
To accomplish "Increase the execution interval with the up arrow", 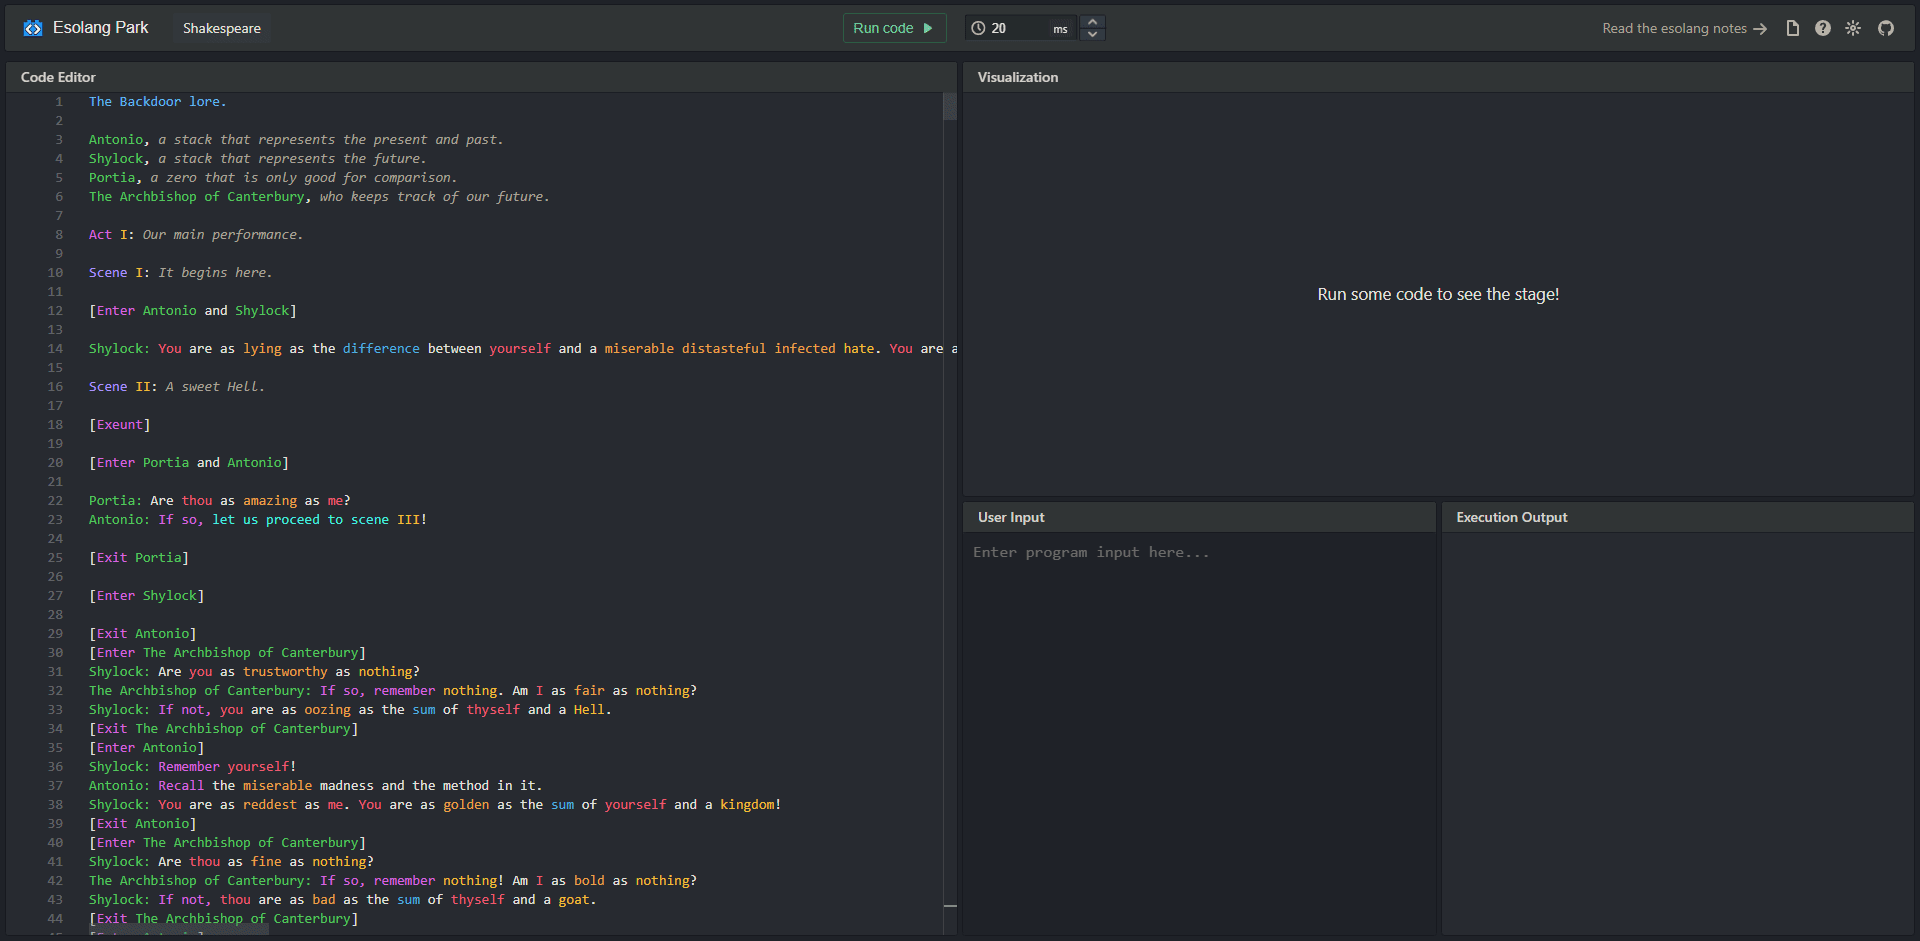I will [1093, 21].
